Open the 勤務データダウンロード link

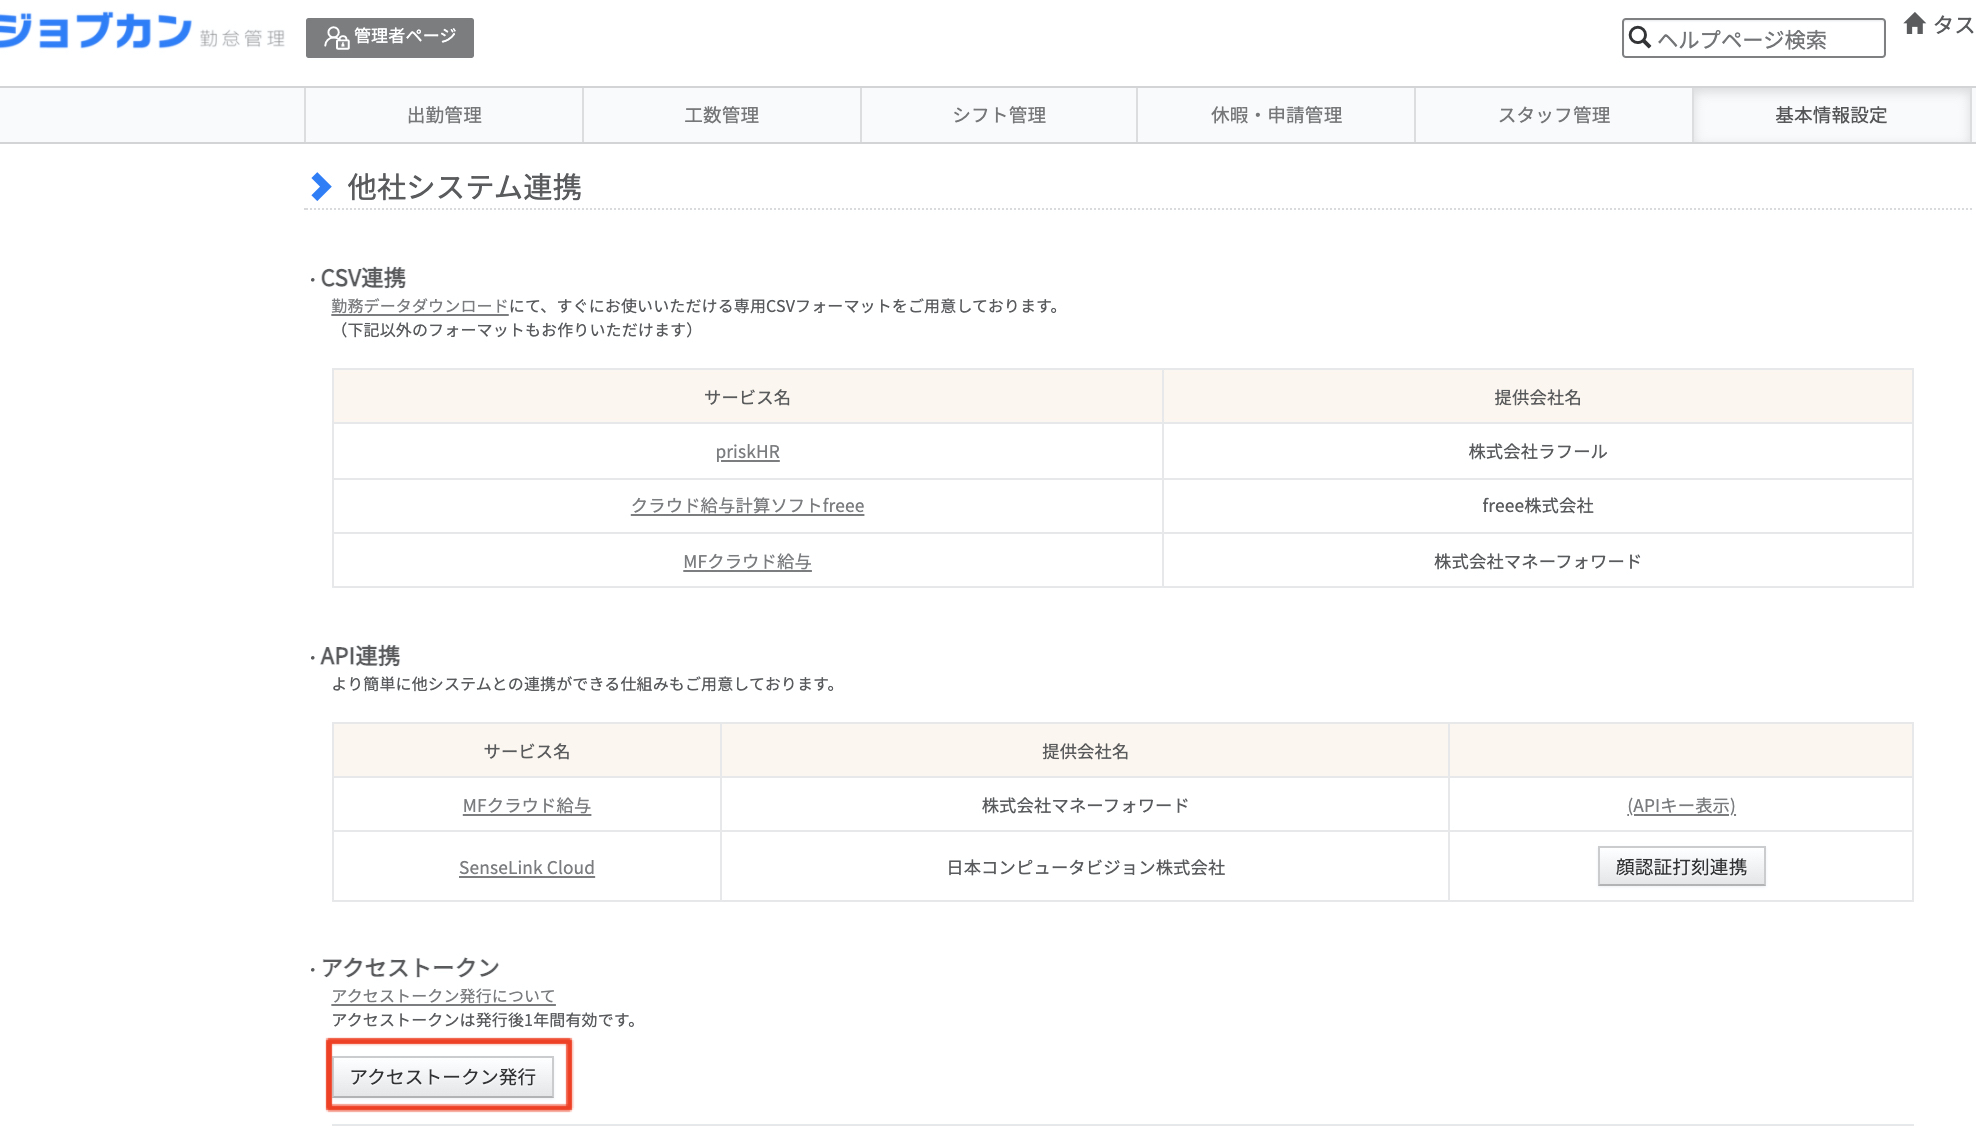coord(420,306)
